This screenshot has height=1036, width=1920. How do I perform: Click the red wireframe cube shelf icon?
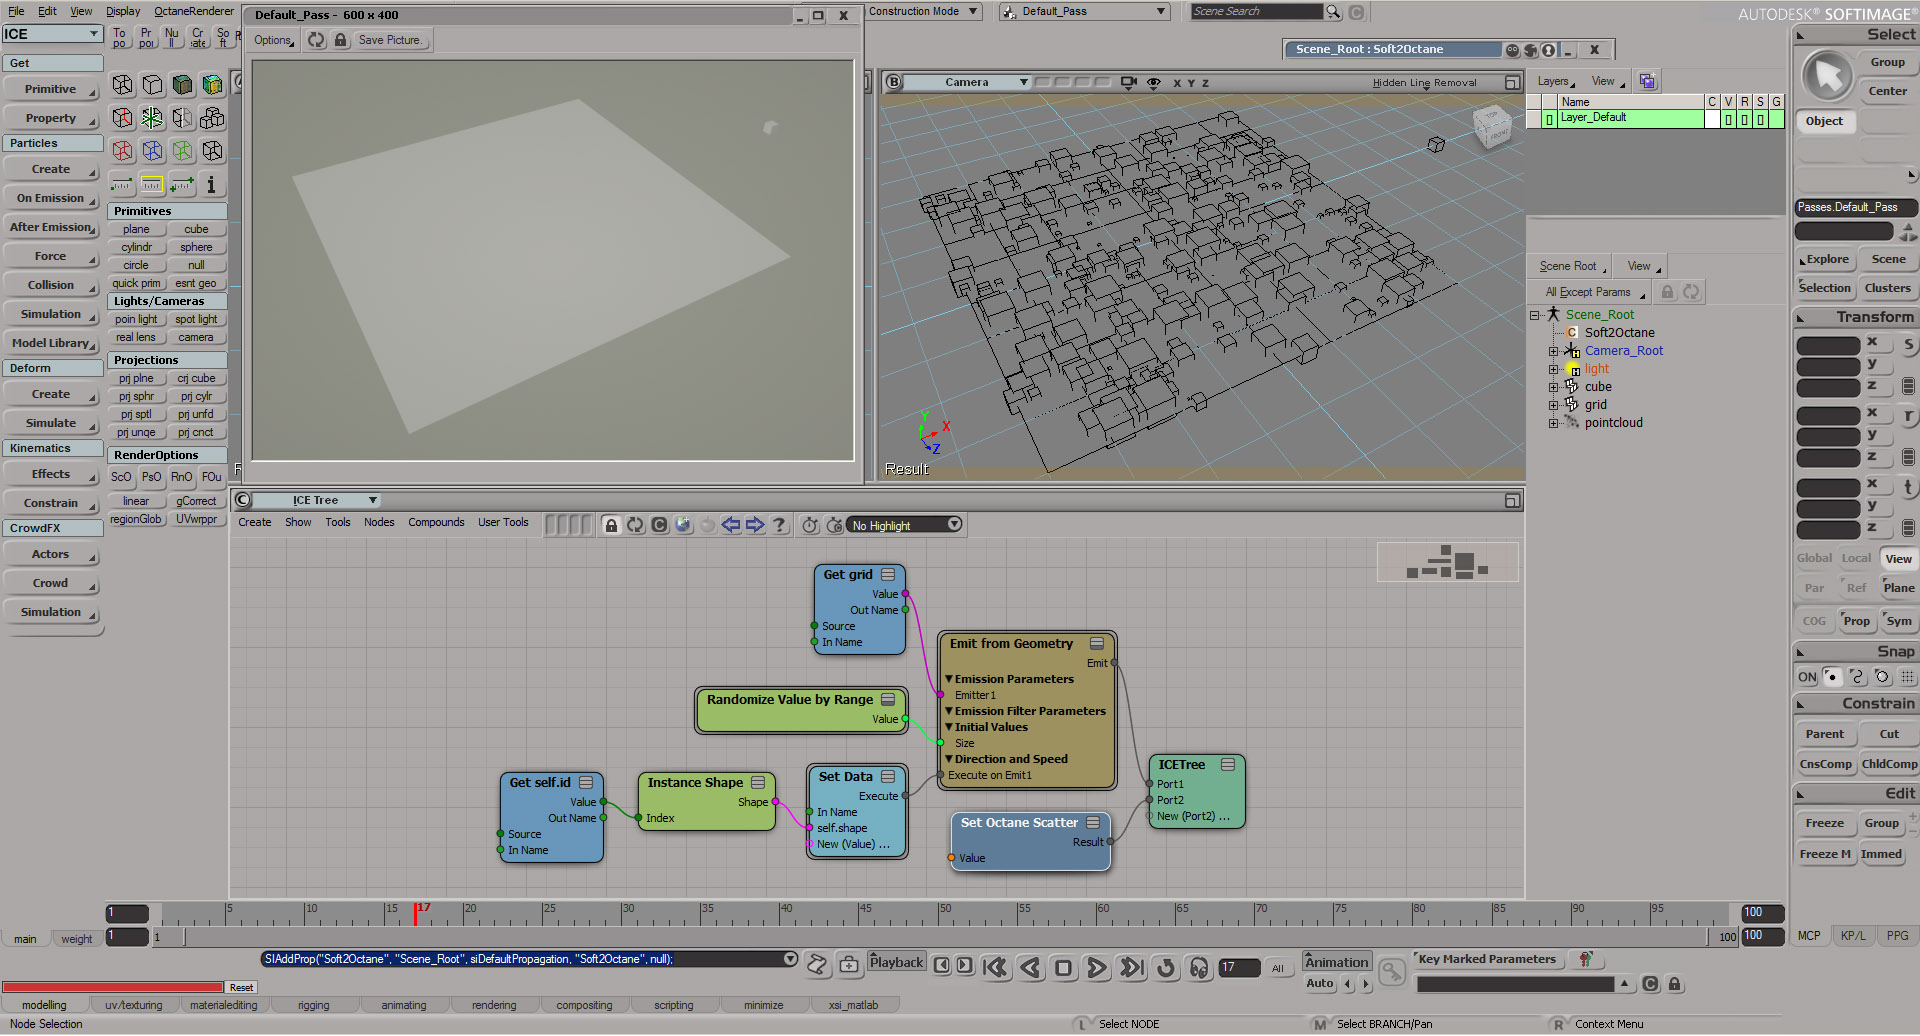tap(123, 151)
